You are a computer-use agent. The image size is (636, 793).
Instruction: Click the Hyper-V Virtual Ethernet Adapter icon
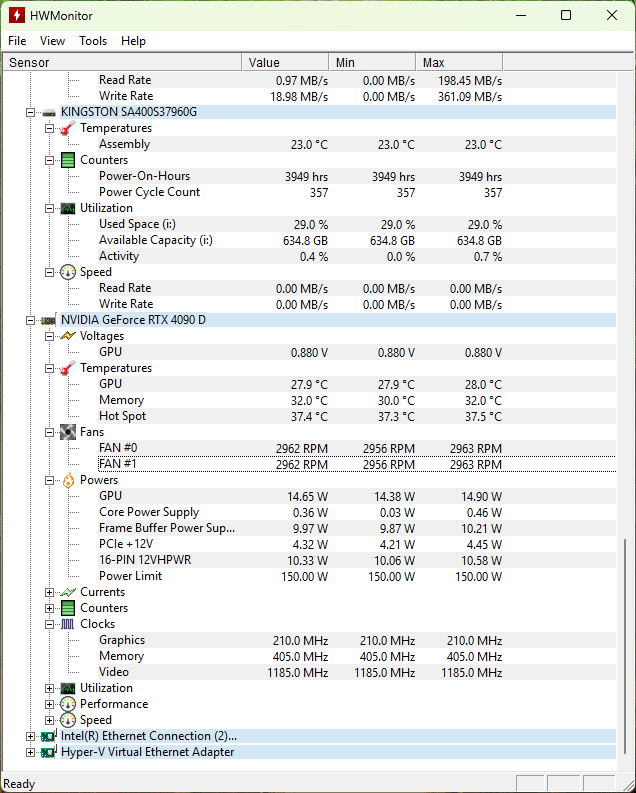click(x=49, y=752)
